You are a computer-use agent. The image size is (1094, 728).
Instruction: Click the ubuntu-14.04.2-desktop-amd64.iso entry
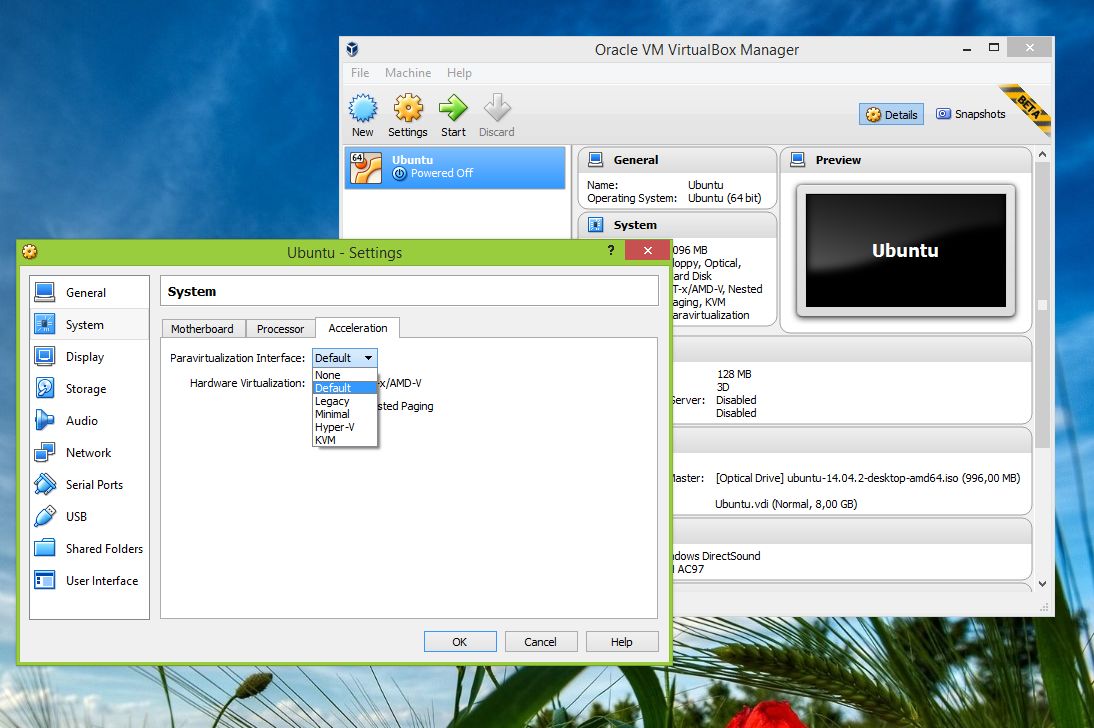(868, 478)
